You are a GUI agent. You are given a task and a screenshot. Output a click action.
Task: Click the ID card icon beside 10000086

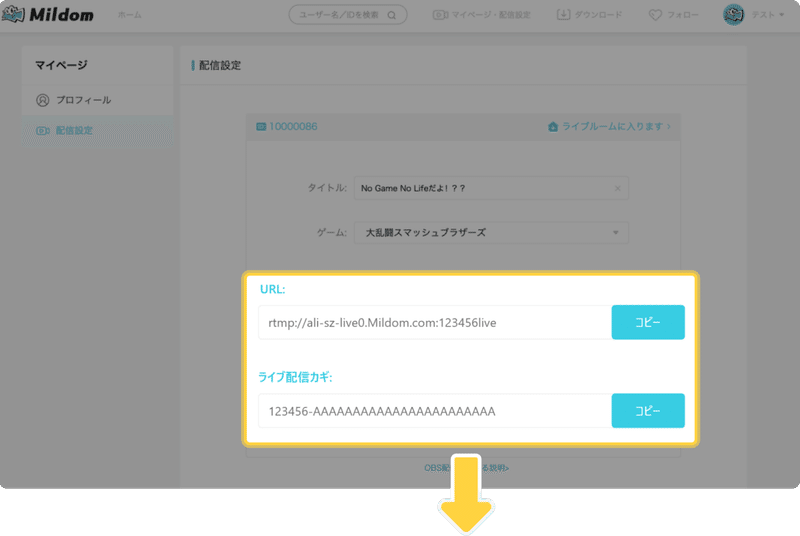tap(261, 126)
